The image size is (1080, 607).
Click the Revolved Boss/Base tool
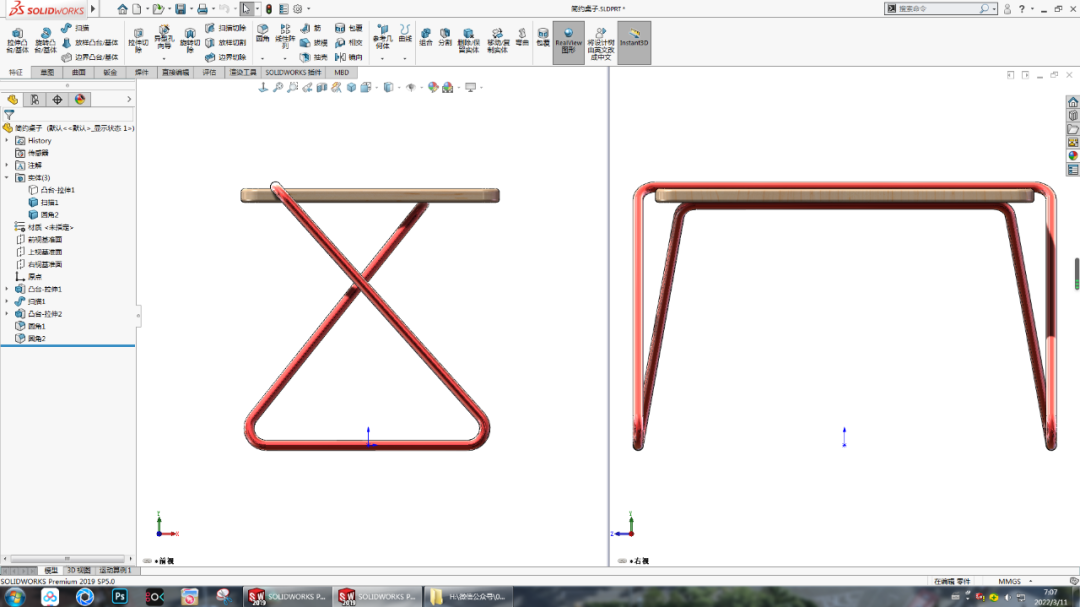tap(45, 41)
